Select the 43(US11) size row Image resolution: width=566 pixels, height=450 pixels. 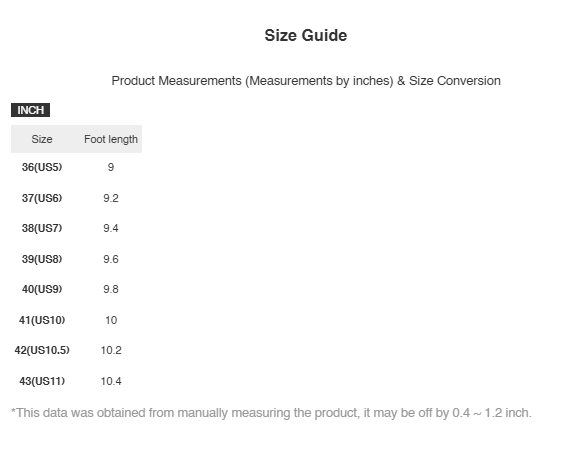coord(77,381)
